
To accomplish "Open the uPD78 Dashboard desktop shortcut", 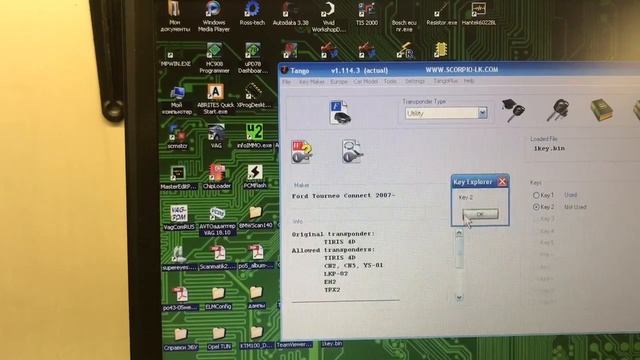I will click(253, 58).
